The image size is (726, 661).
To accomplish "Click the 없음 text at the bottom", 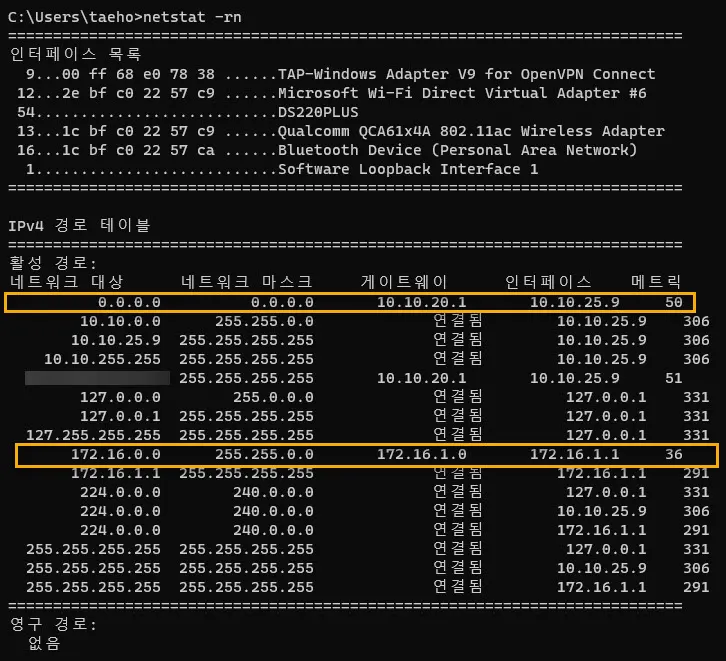I will point(44,643).
